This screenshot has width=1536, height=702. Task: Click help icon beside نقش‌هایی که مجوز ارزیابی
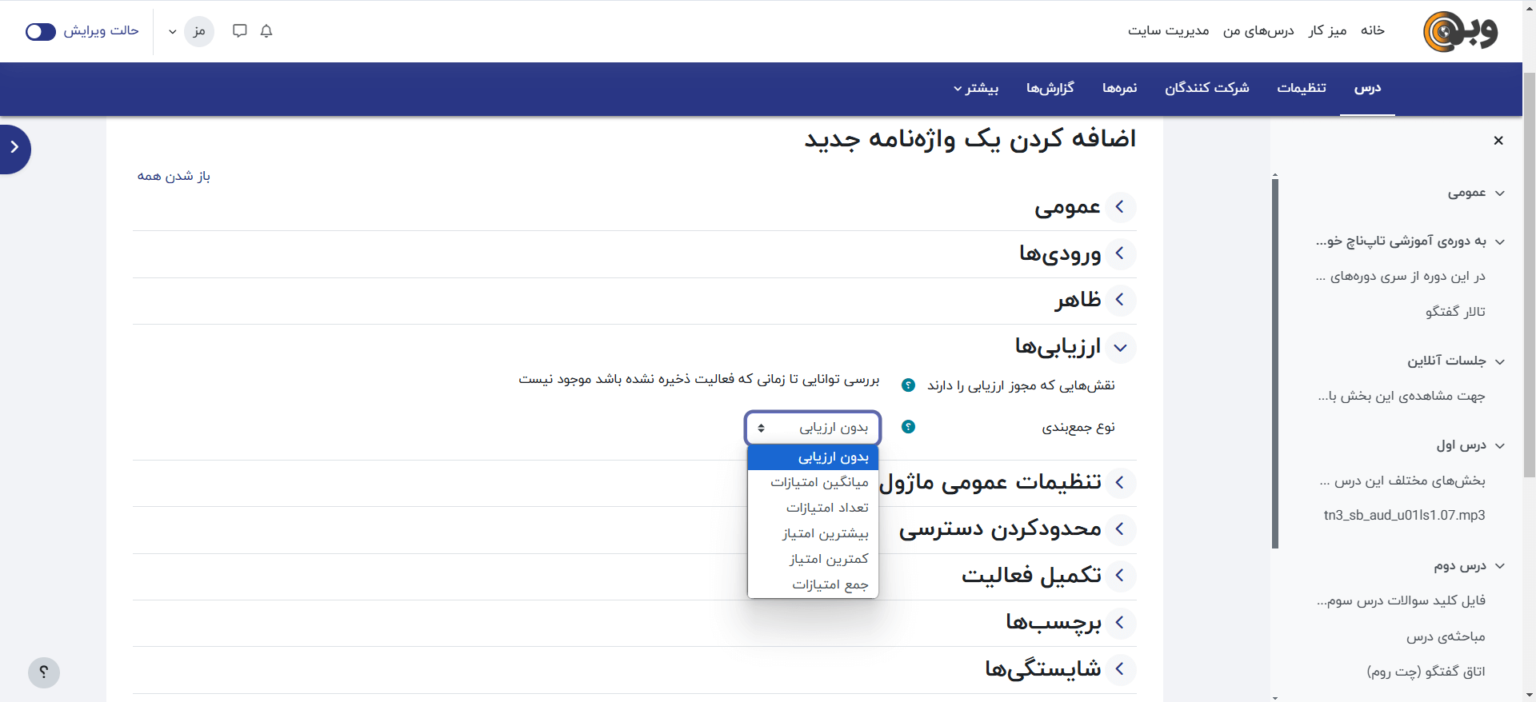coord(908,385)
